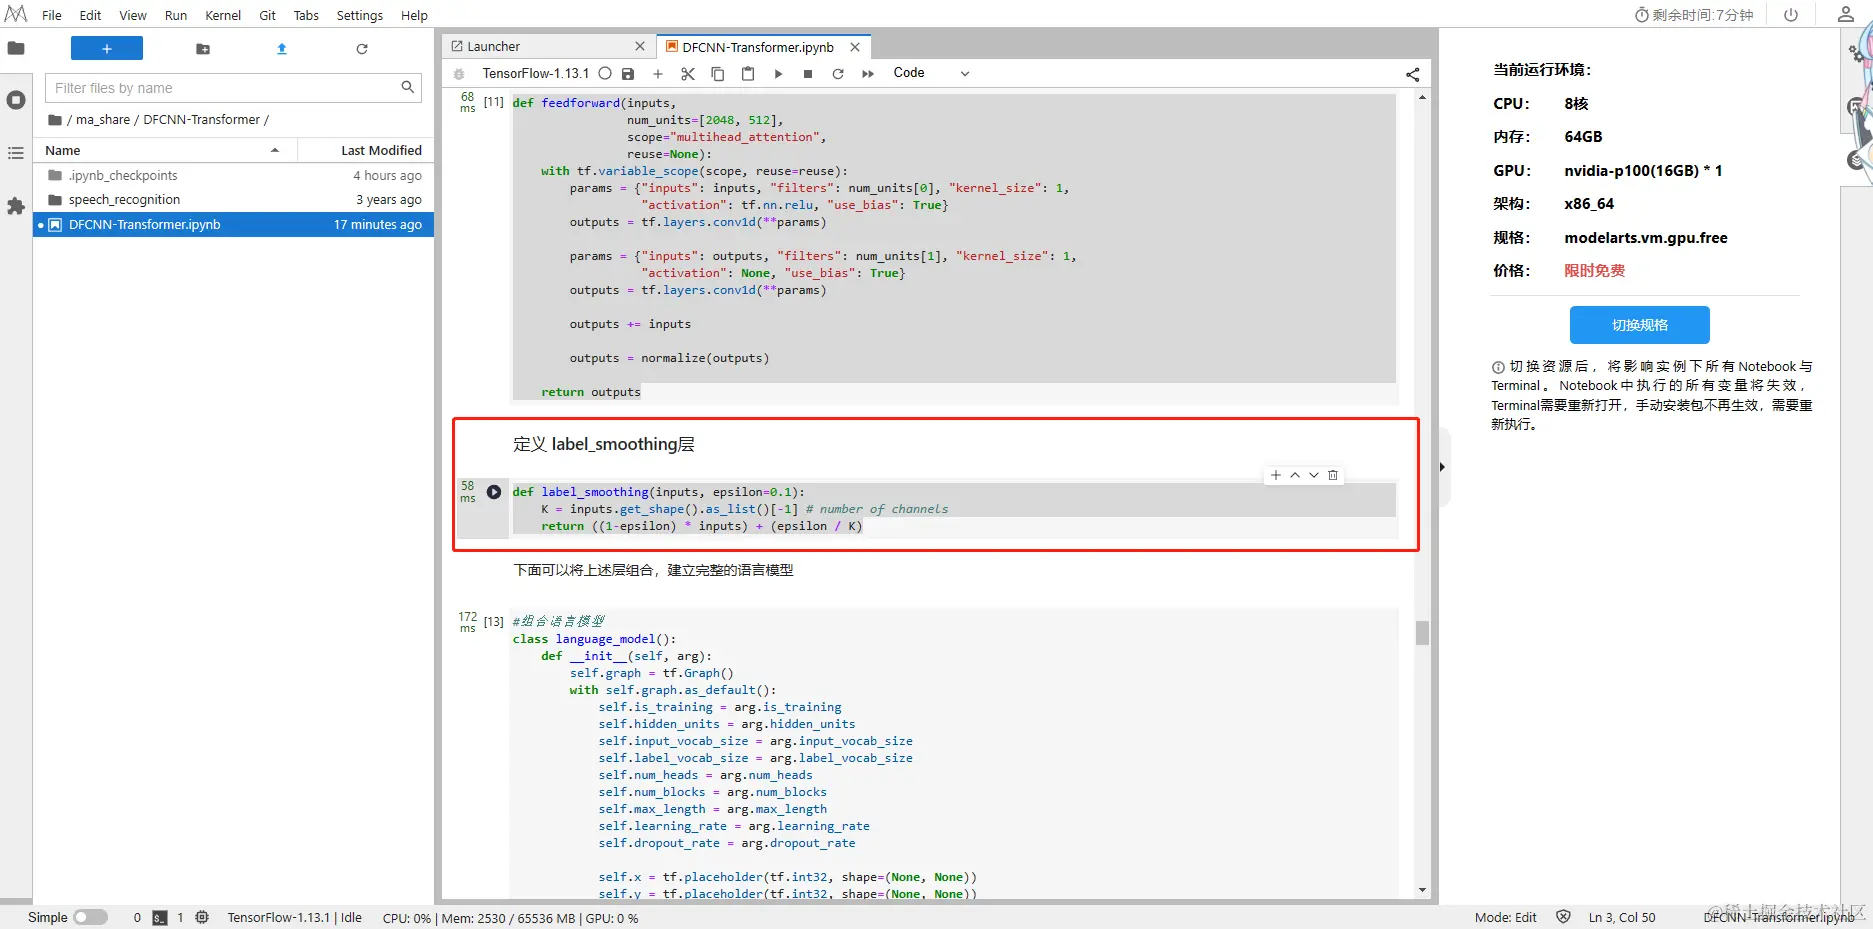This screenshot has height=929, width=1873.
Task: Toggle Simple interface mode switch
Action: [90, 917]
